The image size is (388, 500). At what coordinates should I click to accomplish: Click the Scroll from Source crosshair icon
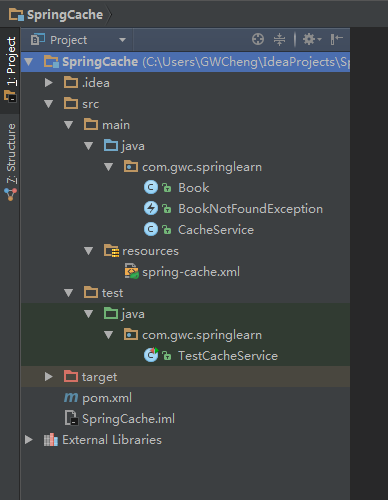(x=258, y=39)
